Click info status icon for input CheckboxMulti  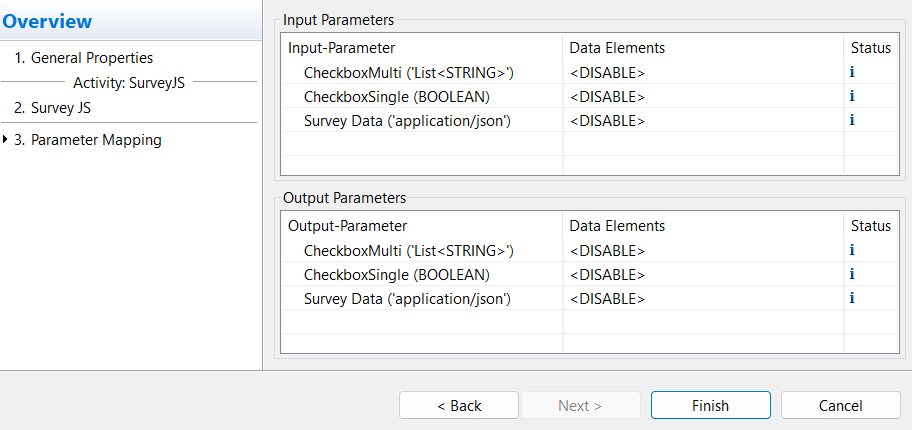(x=852, y=72)
